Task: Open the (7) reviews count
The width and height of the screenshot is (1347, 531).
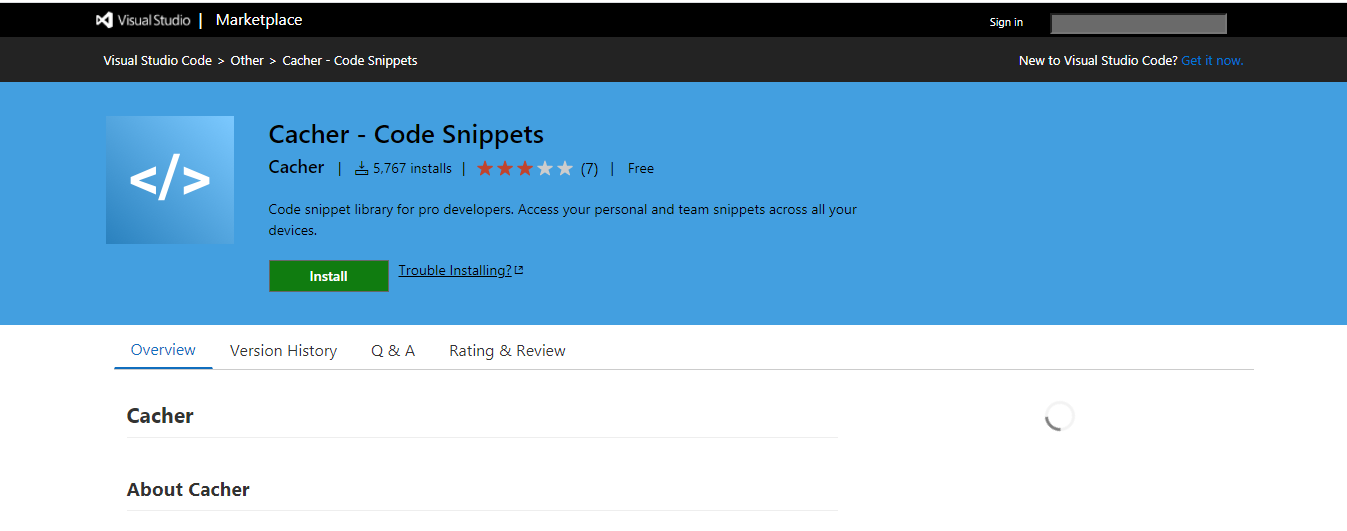Action: click(x=589, y=168)
